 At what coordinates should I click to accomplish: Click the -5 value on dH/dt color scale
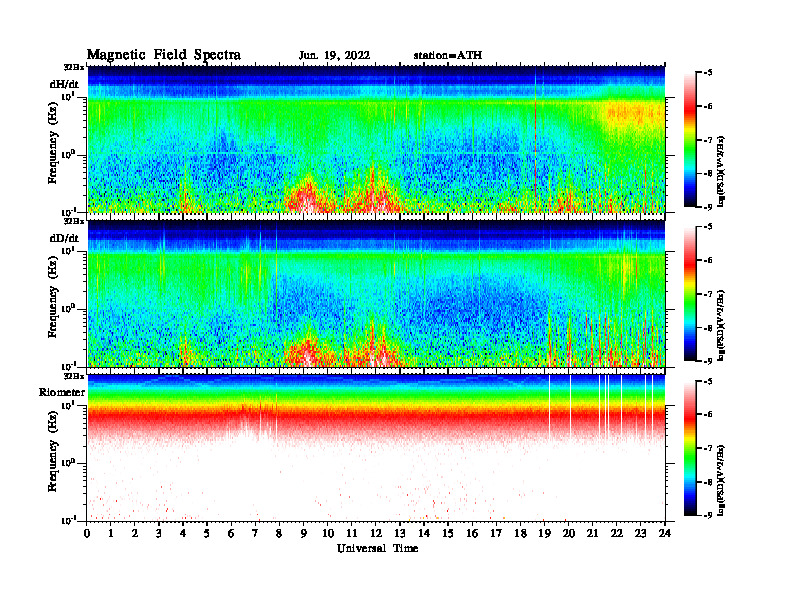[x=708, y=73]
